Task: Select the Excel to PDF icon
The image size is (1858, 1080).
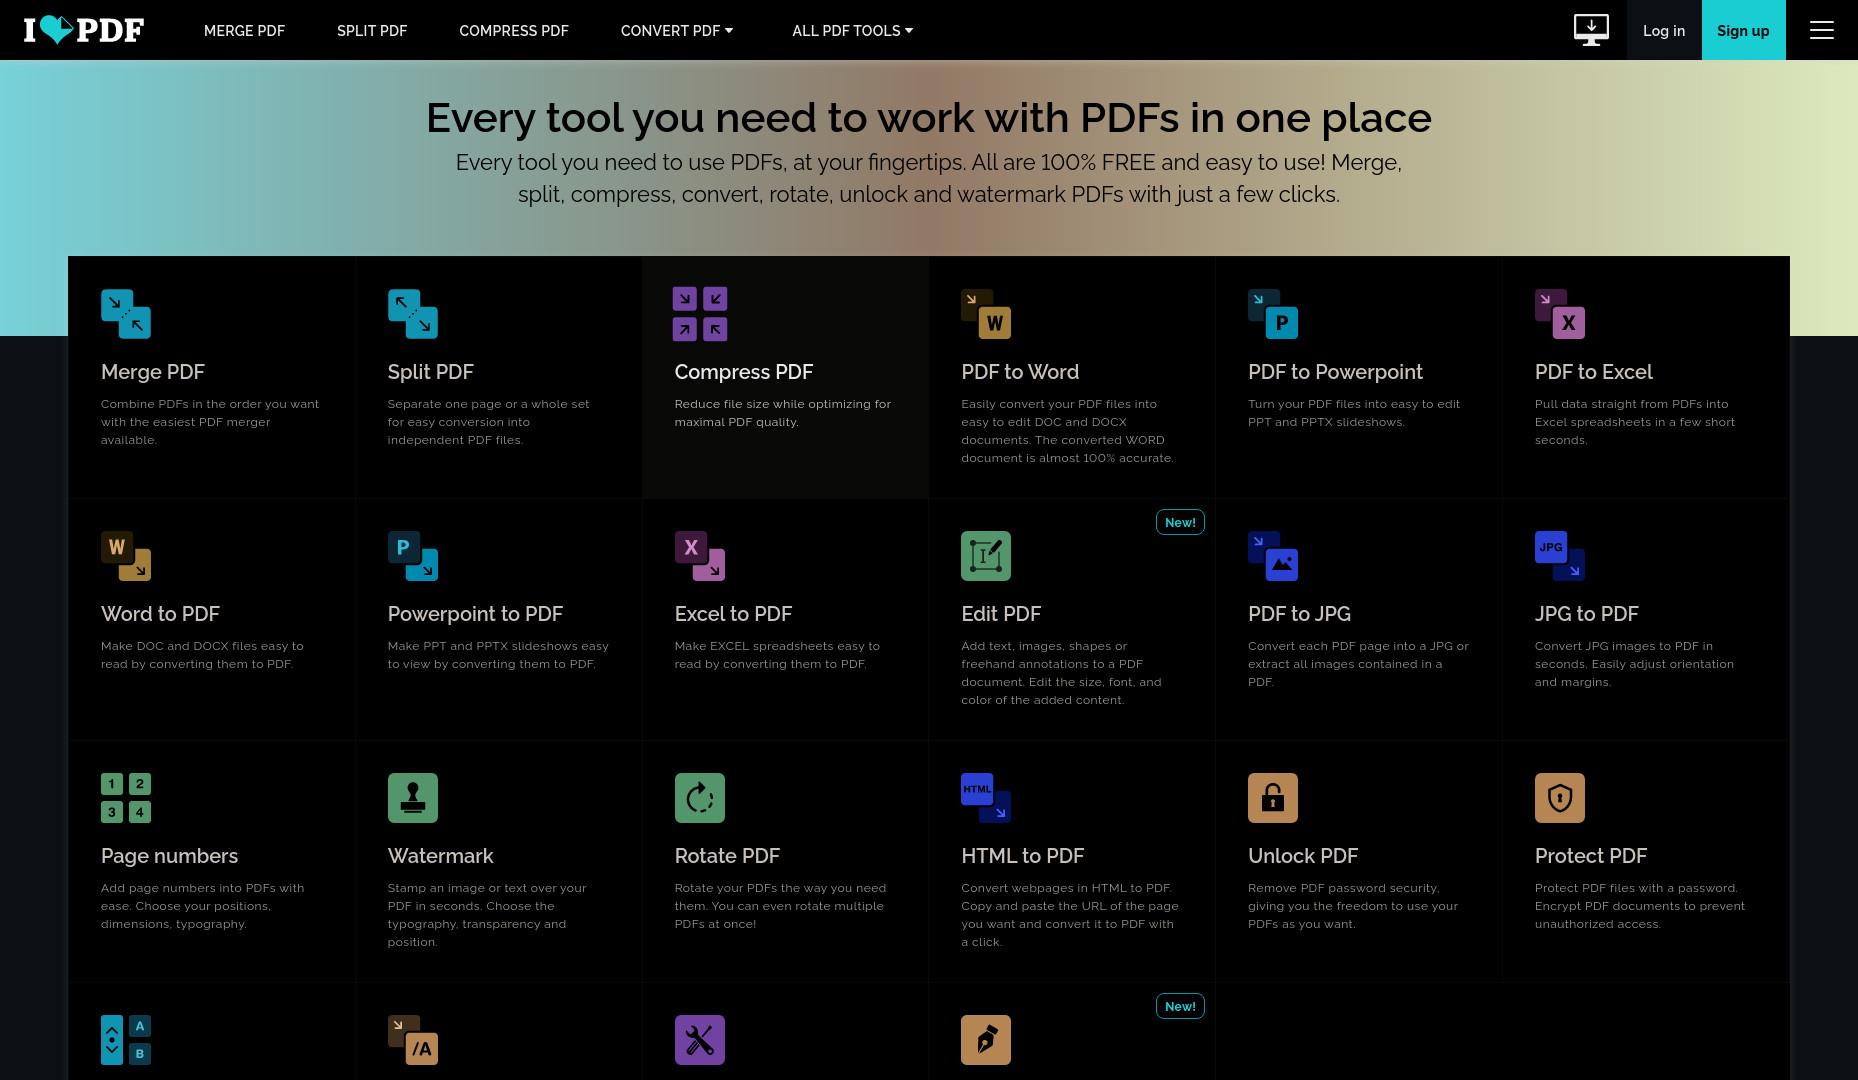Action: pyautogui.click(x=700, y=556)
